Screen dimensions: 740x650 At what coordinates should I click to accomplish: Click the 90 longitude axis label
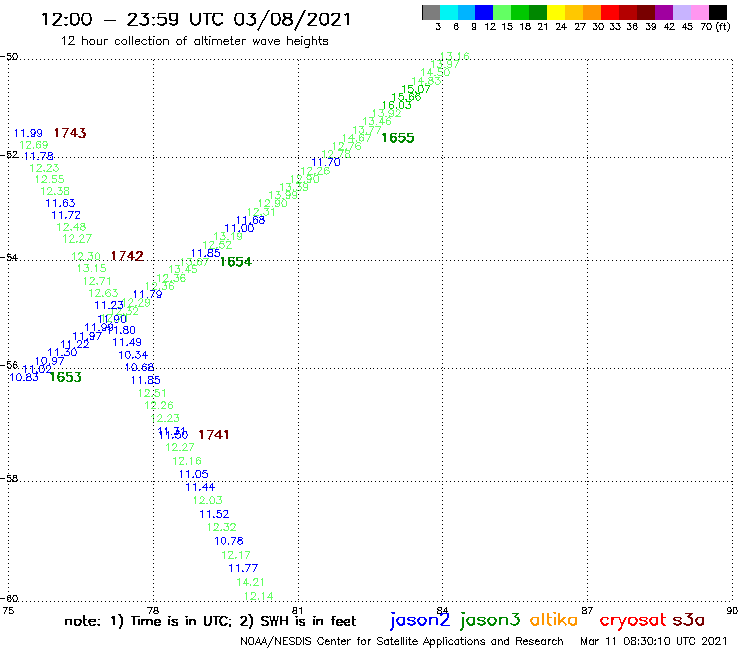[x=732, y=610]
